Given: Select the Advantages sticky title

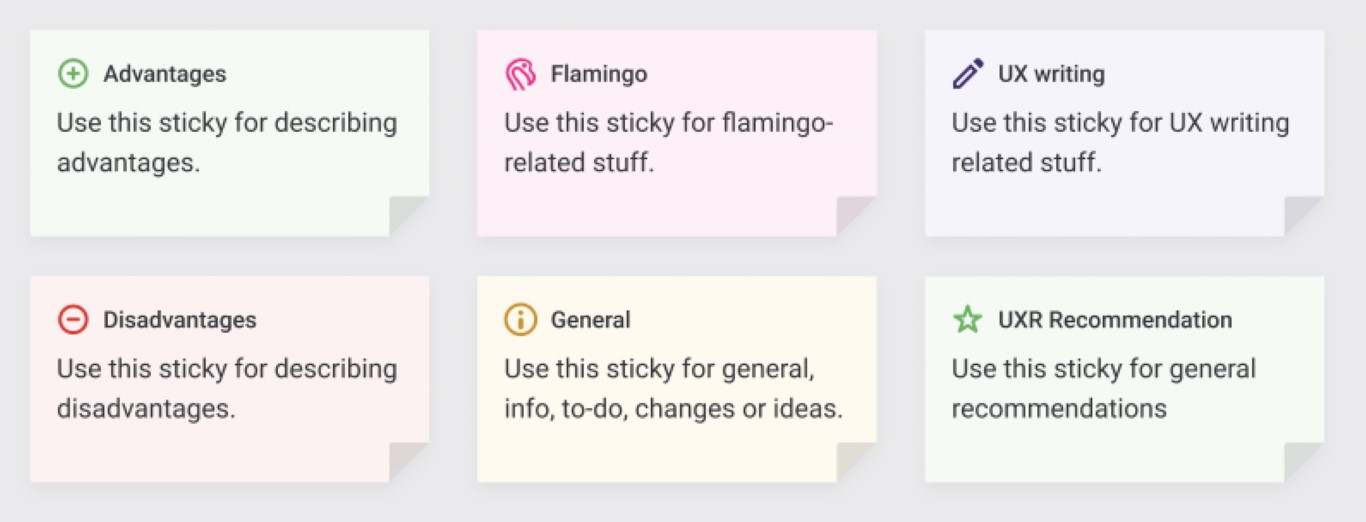Looking at the screenshot, I should point(165,74).
